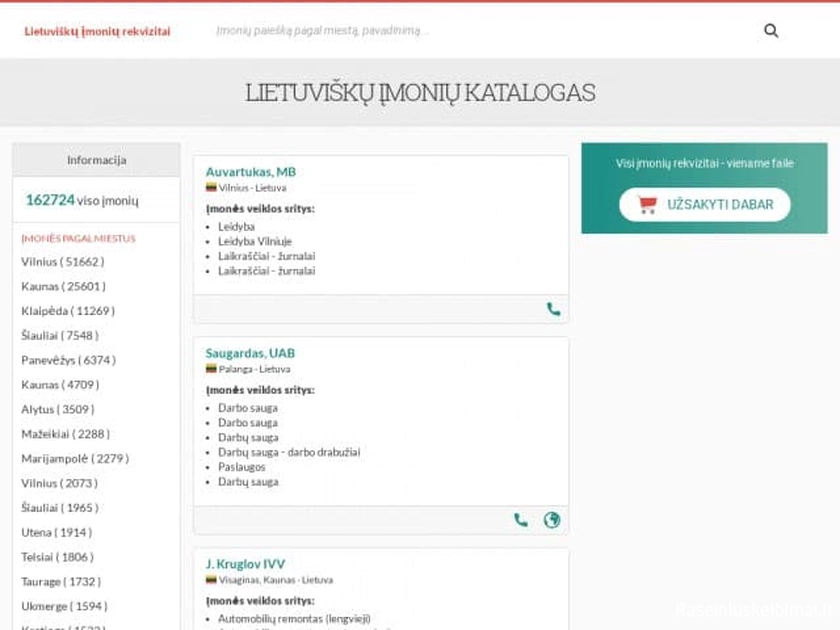Select Šiauliai (1965) city link

tap(60, 508)
